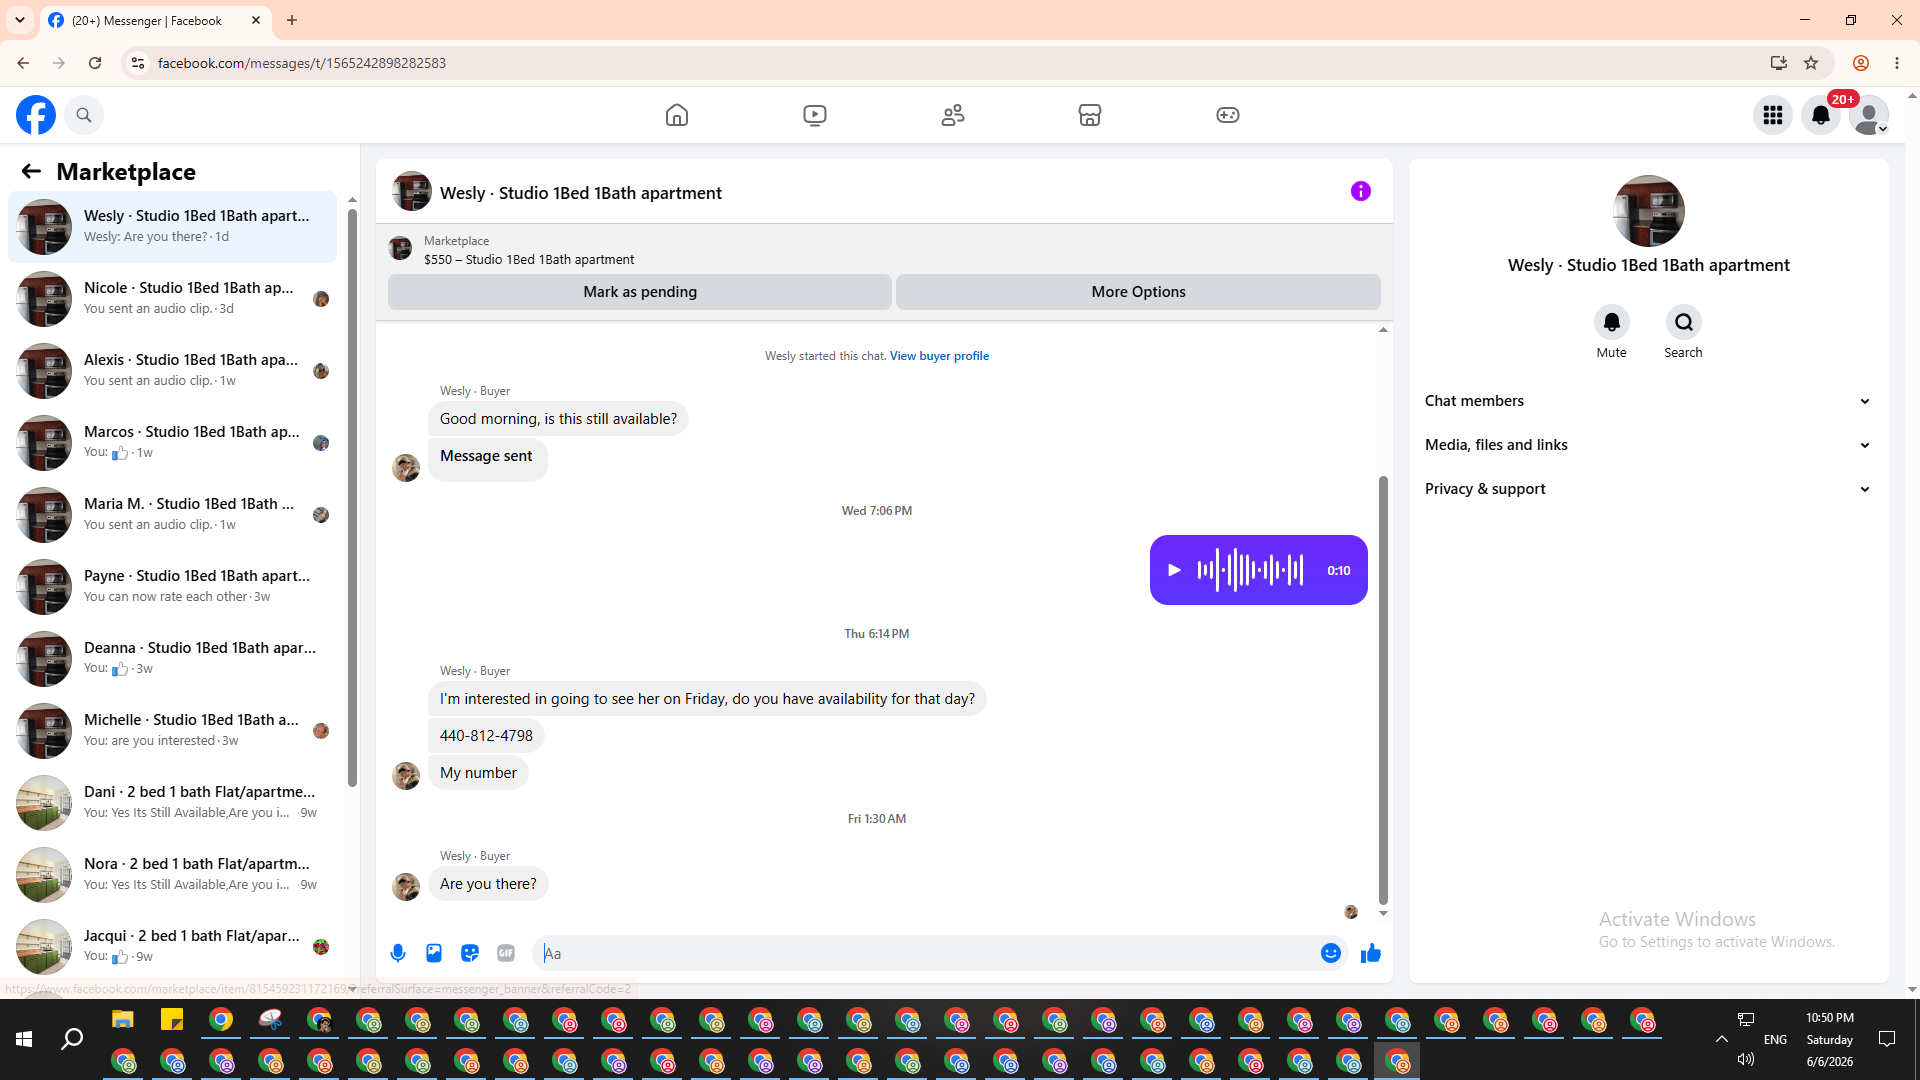Click the Facebook search magnifier icon
The image size is (1920, 1080).
(84, 115)
